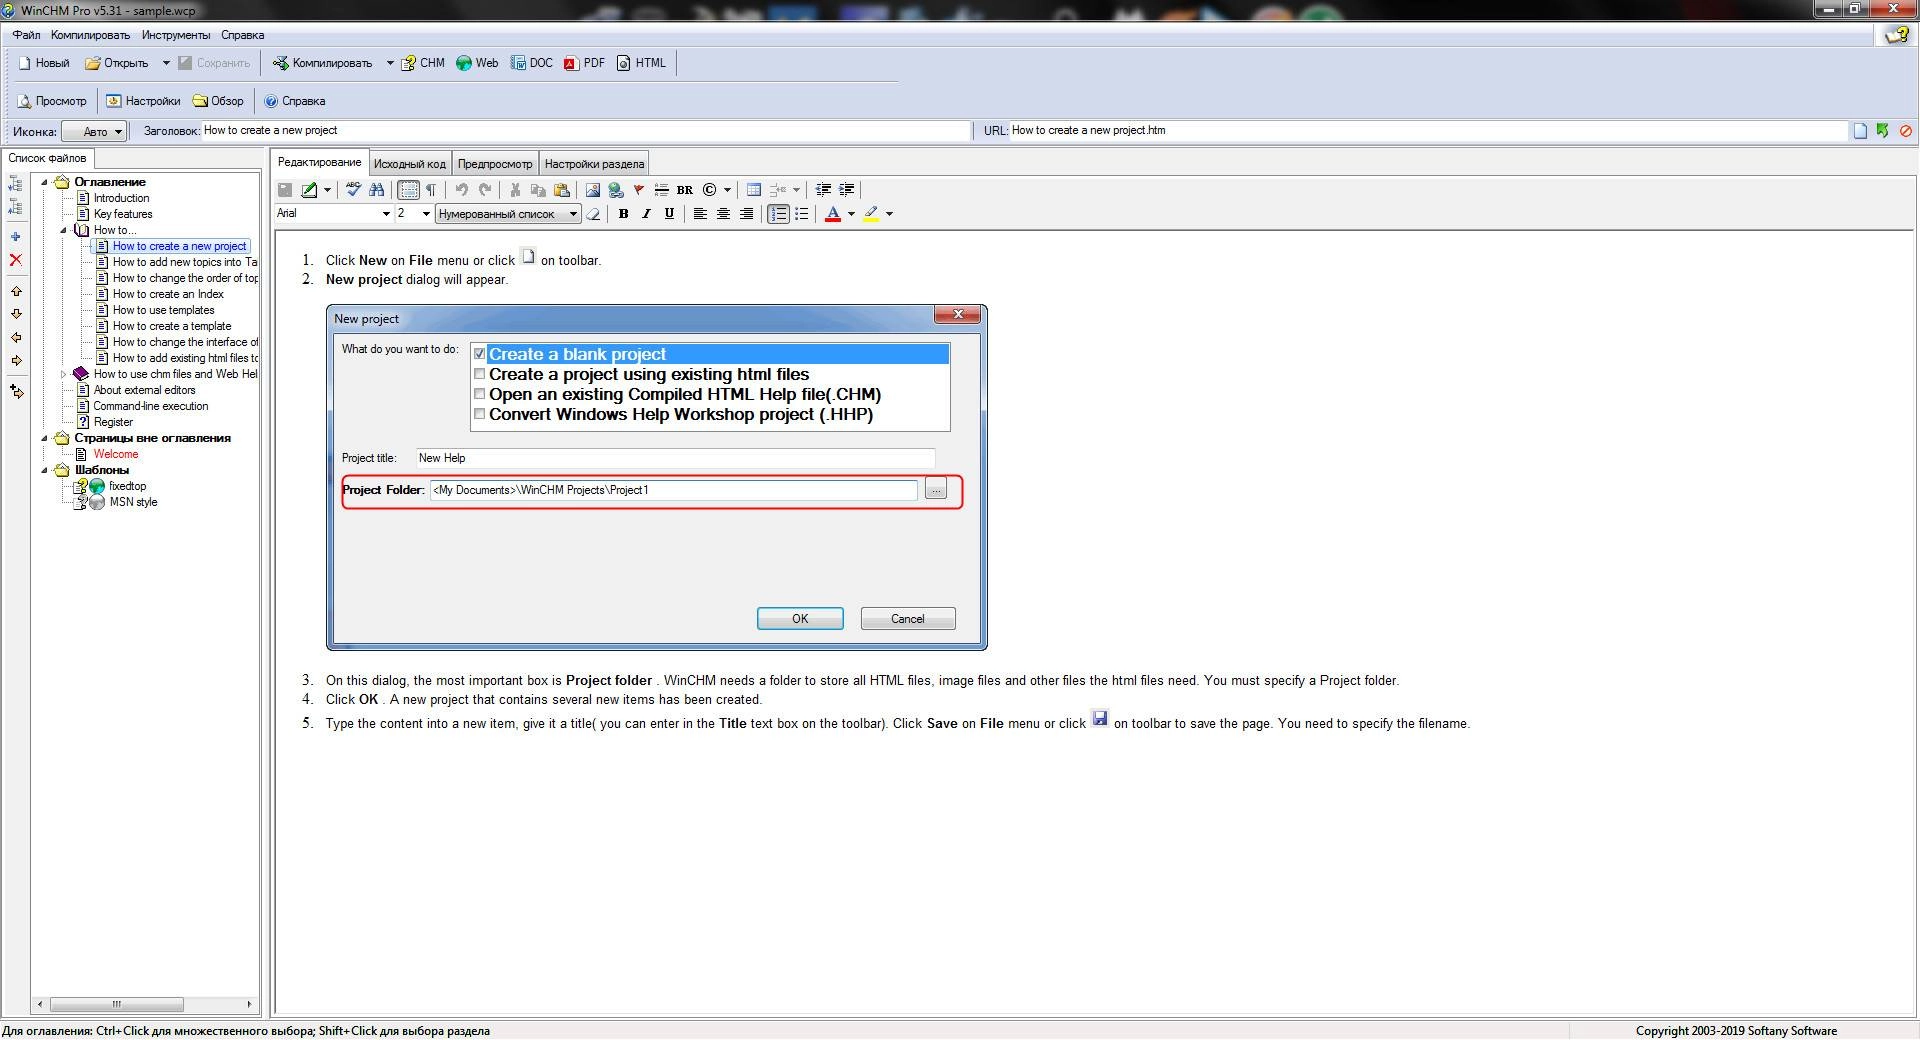Image resolution: width=1920 pixels, height=1040 pixels.
Task: Toggle show borders dashed-box button
Action: pos(408,189)
